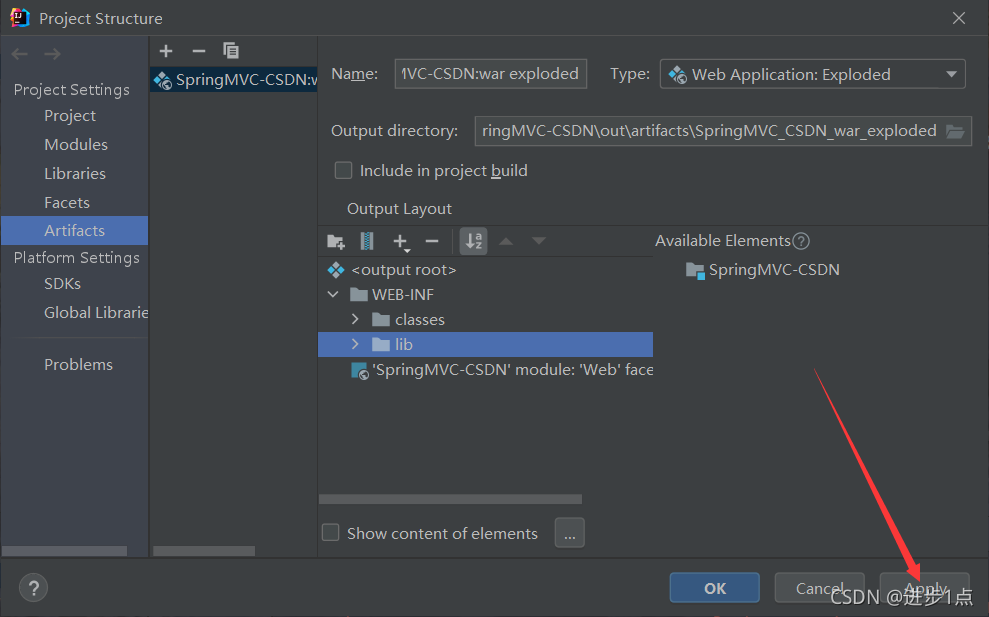This screenshot has width=989, height=617.
Task: Select the WEB-INF folder row
Action: point(485,295)
